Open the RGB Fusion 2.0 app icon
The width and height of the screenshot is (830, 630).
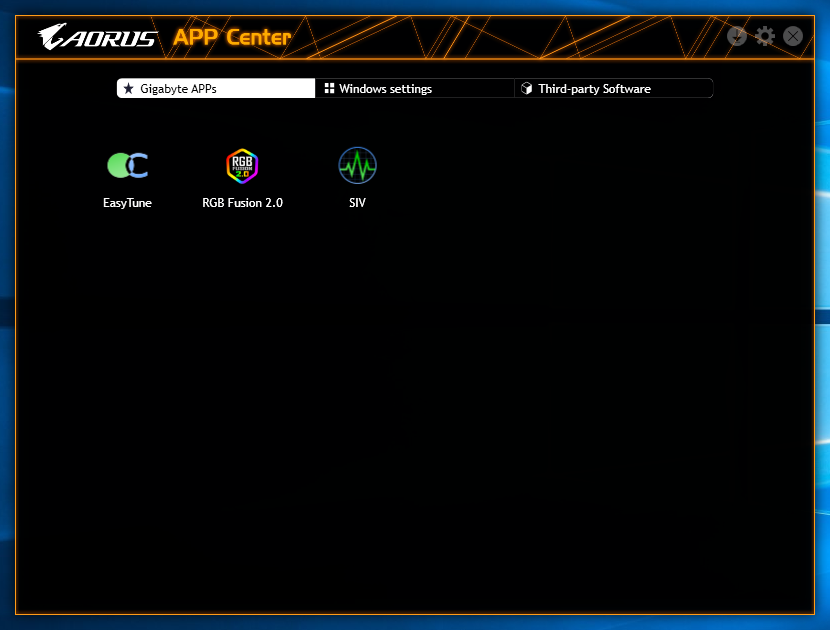pyautogui.click(x=242, y=166)
